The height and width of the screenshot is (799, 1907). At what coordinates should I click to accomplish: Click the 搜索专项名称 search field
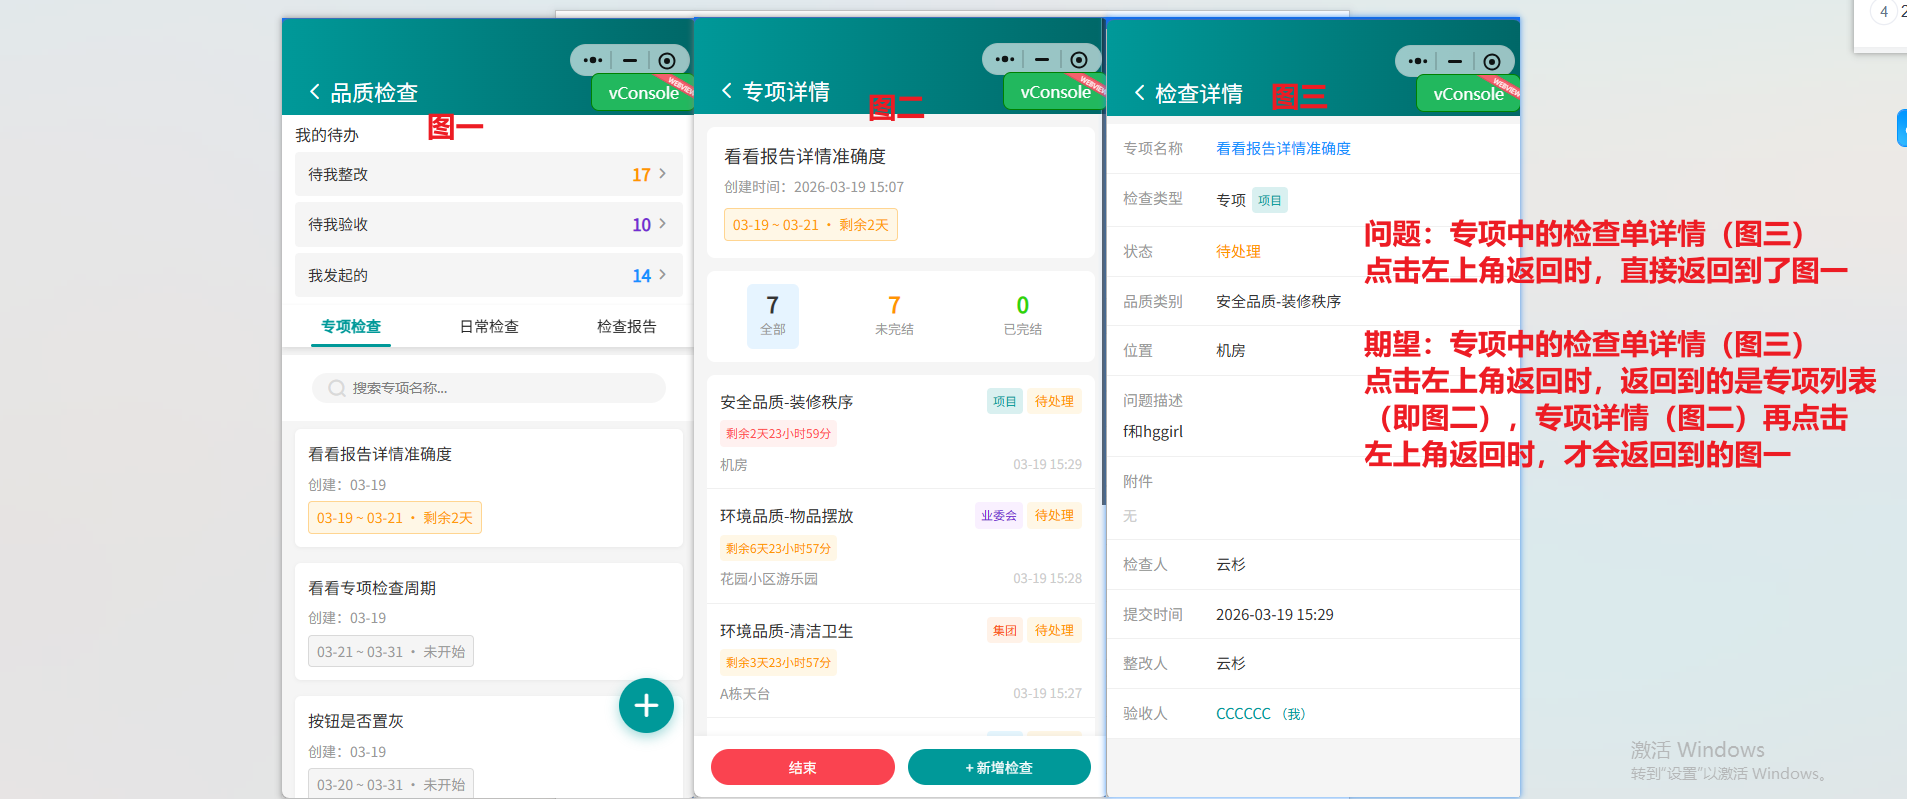pyautogui.click(x=500, y=388)
